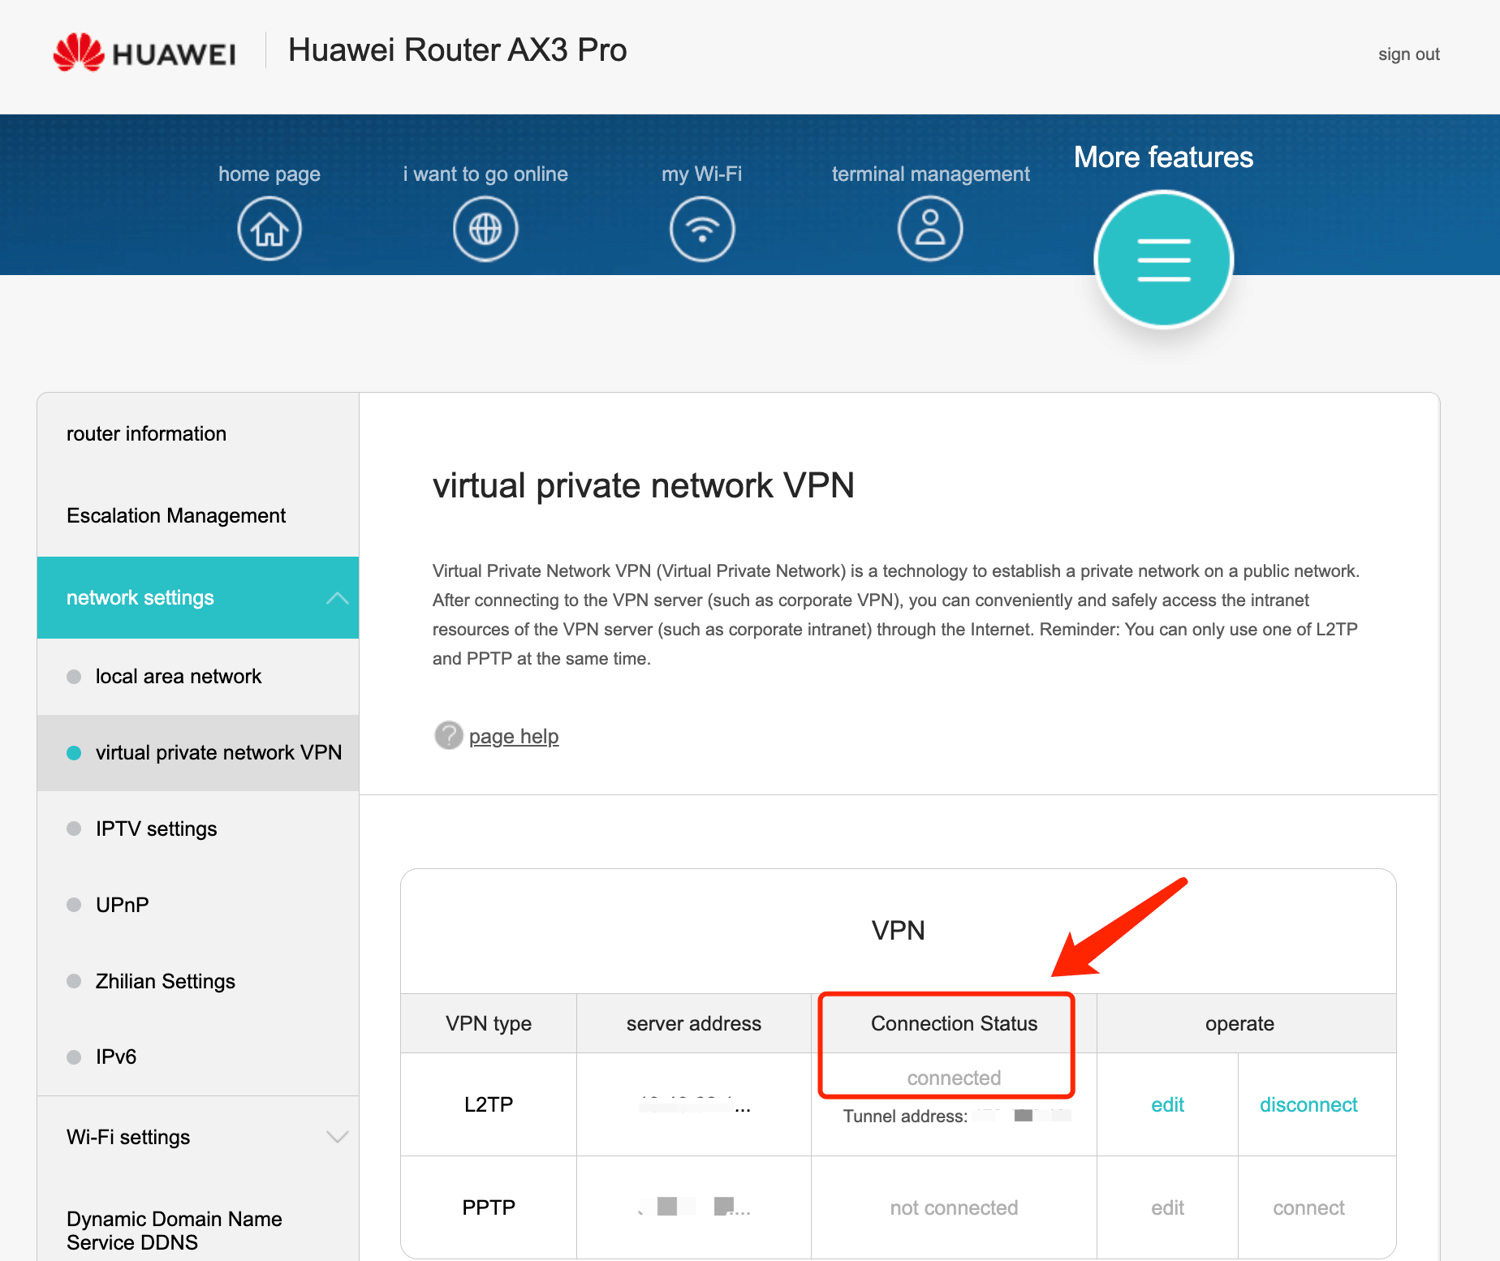The height and width of the screenshot is (1261, 1500).
Task: Edit the L2TP VPN entry
Action: click(x=1167, y=1105)
